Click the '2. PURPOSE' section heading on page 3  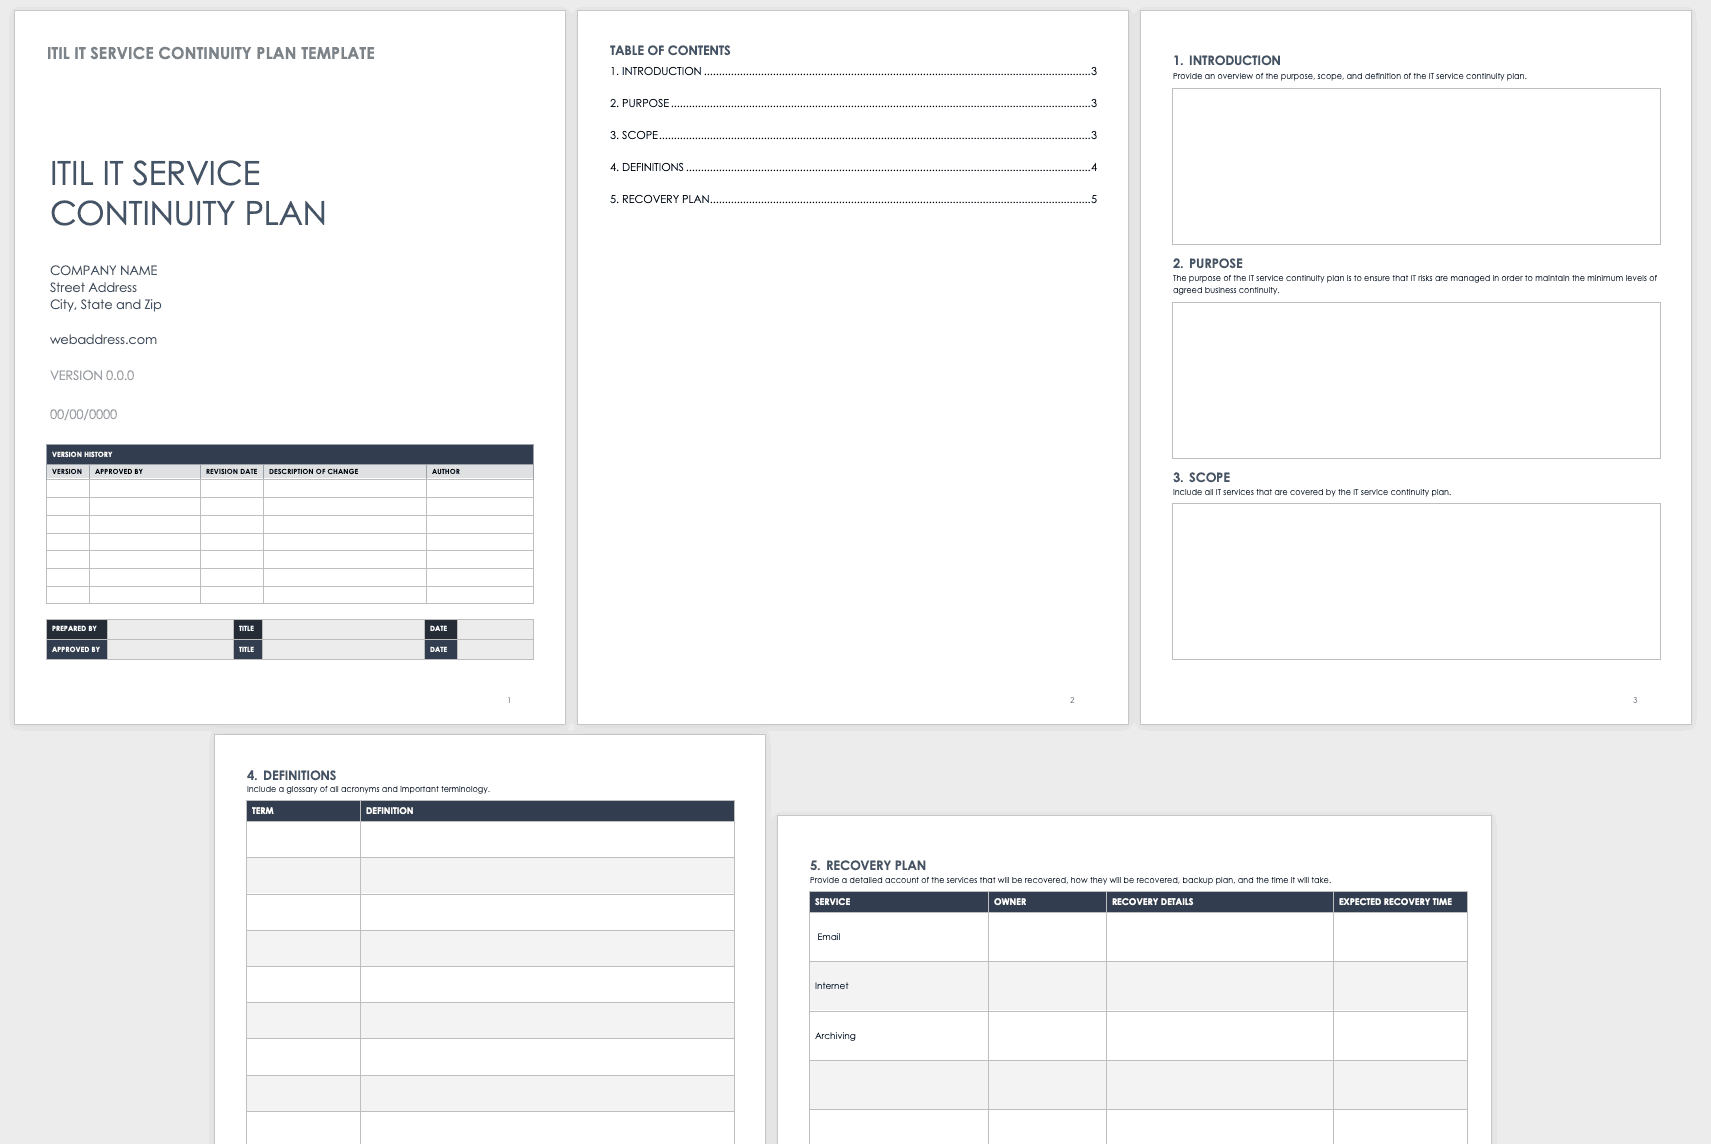1208,263
